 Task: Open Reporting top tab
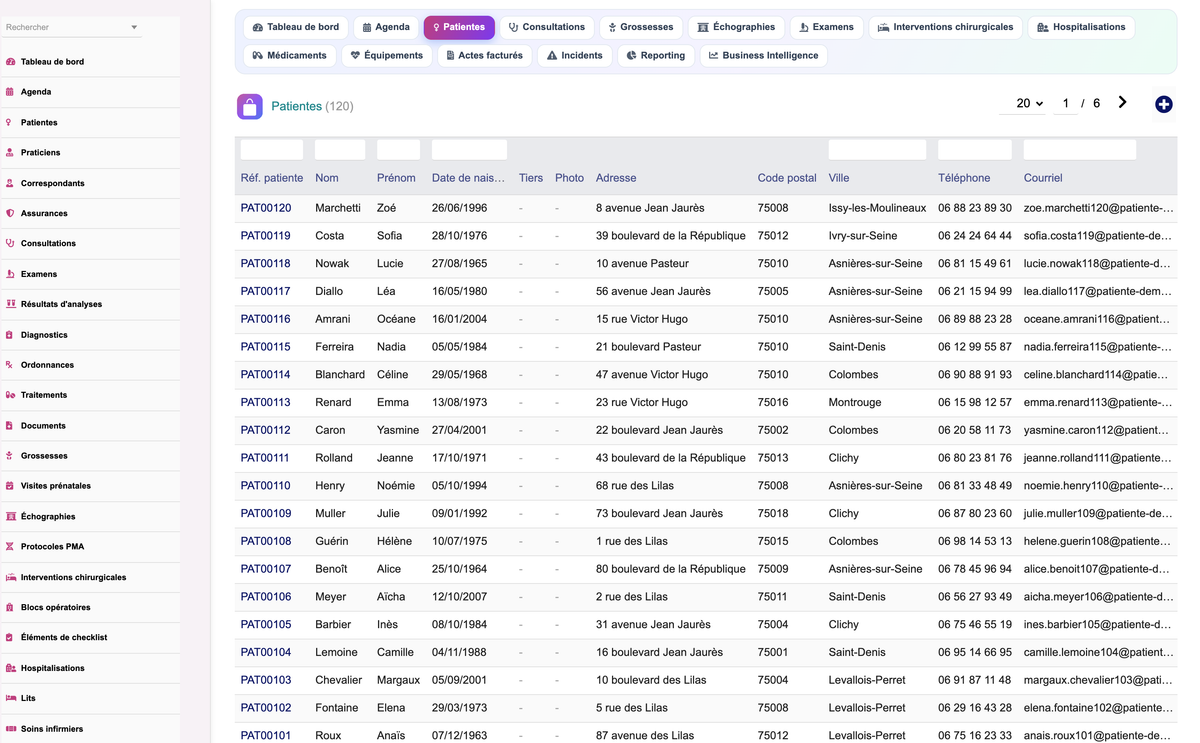pos(656,55)
